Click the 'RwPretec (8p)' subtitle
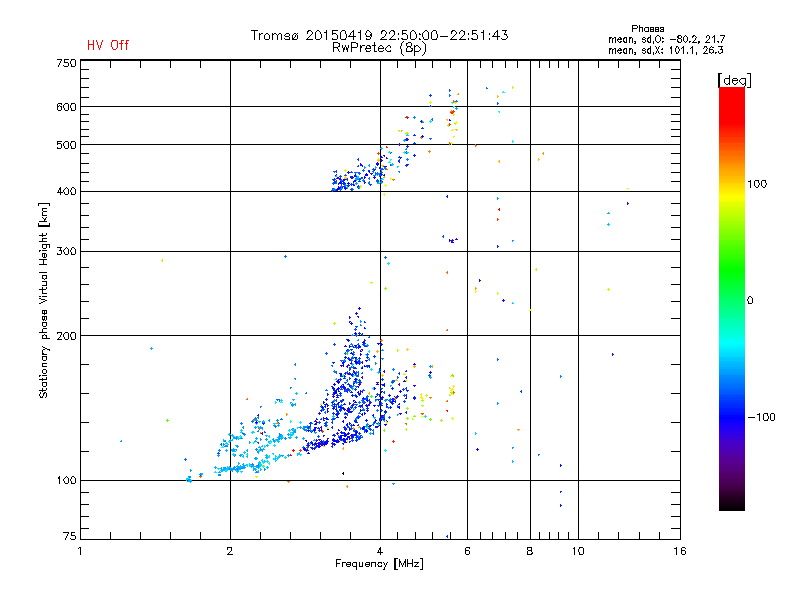This screenshot has width=800, height=600. click(379, 48)
